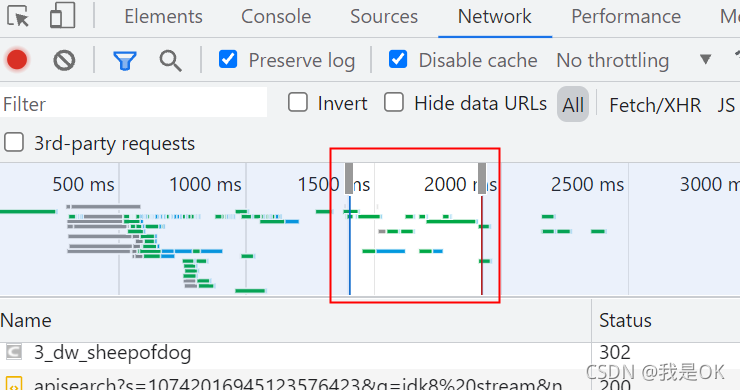Click the image file icon beside 3_dw_sheepofdog
This screenshot has width=740, height=390.
14,352
